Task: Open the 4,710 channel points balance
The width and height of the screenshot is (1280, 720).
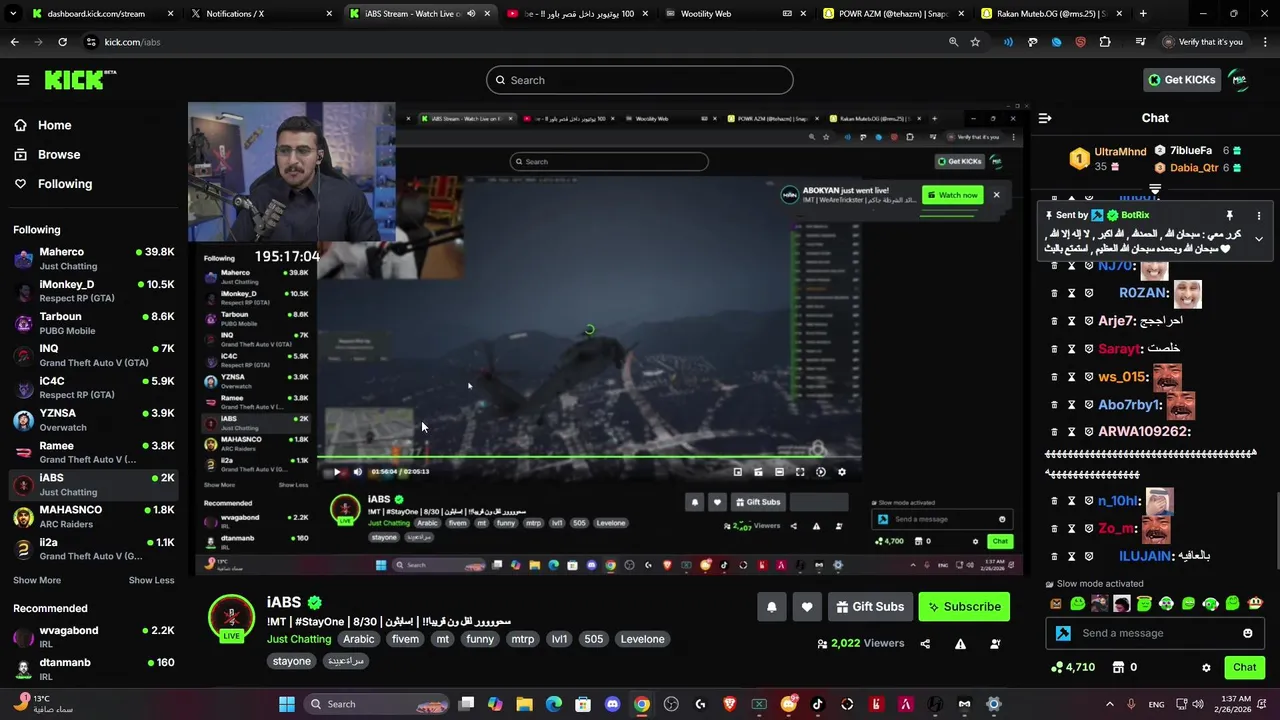Action: point(1072,667)
